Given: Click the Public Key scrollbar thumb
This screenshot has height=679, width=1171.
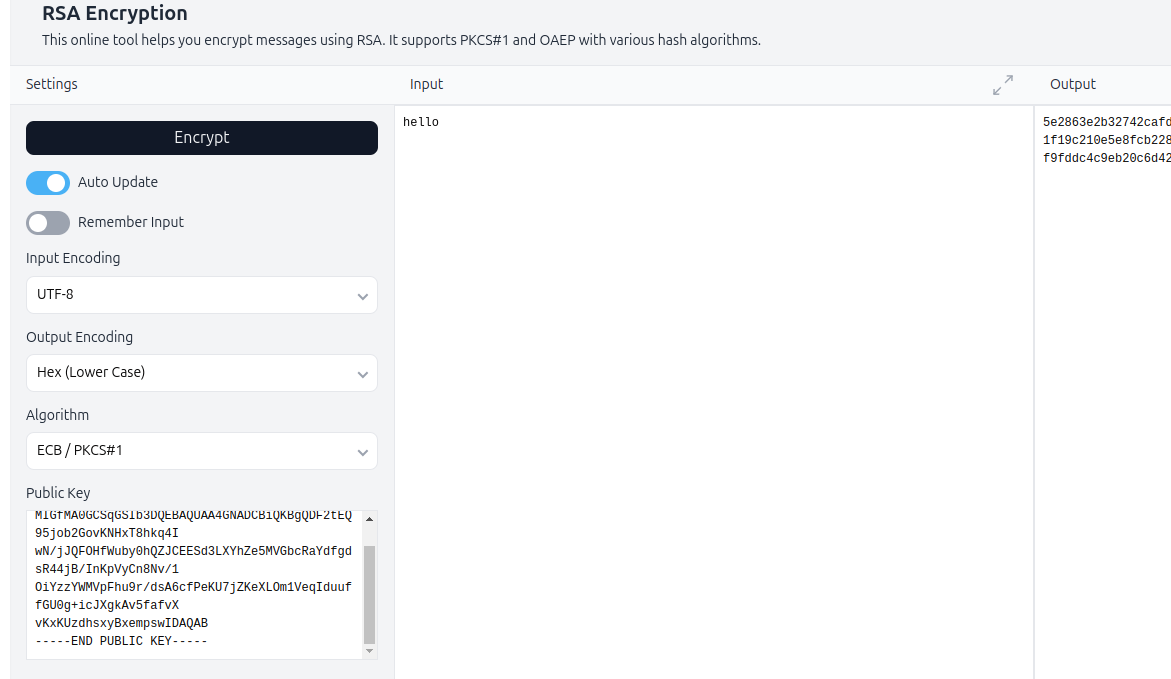Looking at the screenshot, I should pos(370,595).
